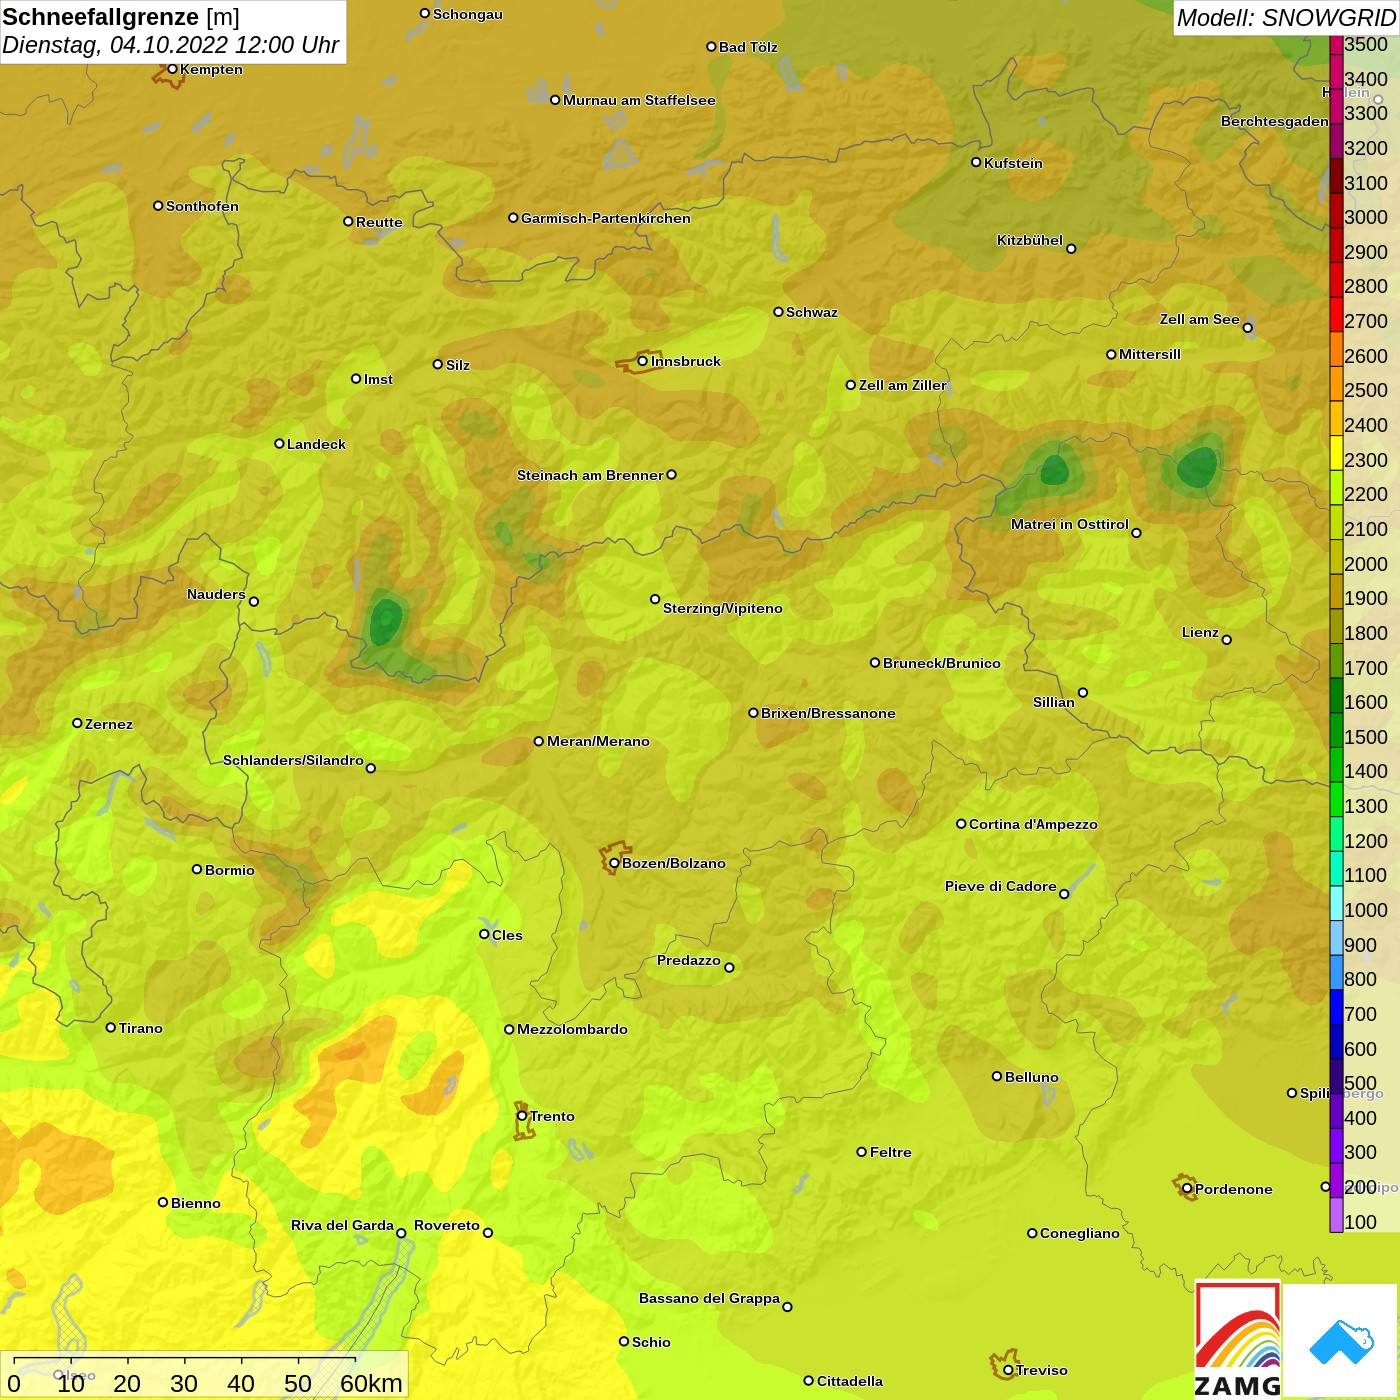Select the Sterzing/Vipiteno label
Screen dimensions: 1400x1400
723,608
